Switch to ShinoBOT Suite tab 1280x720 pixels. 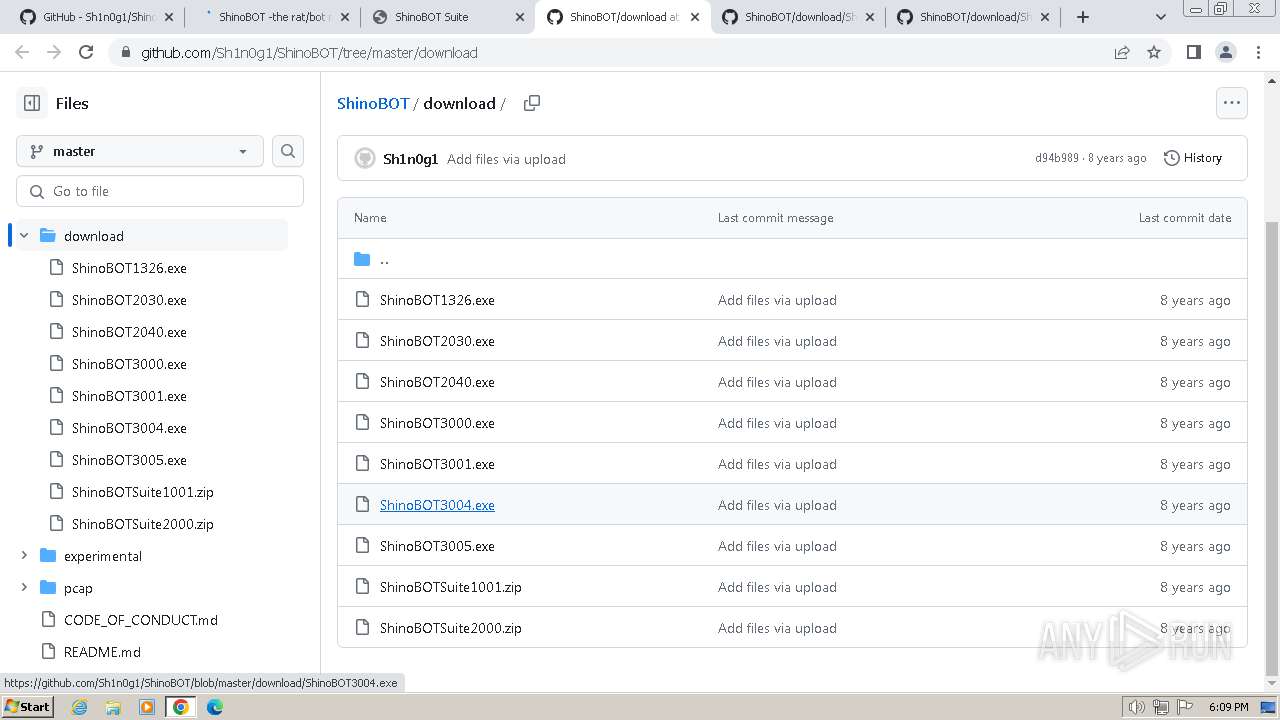448,17
